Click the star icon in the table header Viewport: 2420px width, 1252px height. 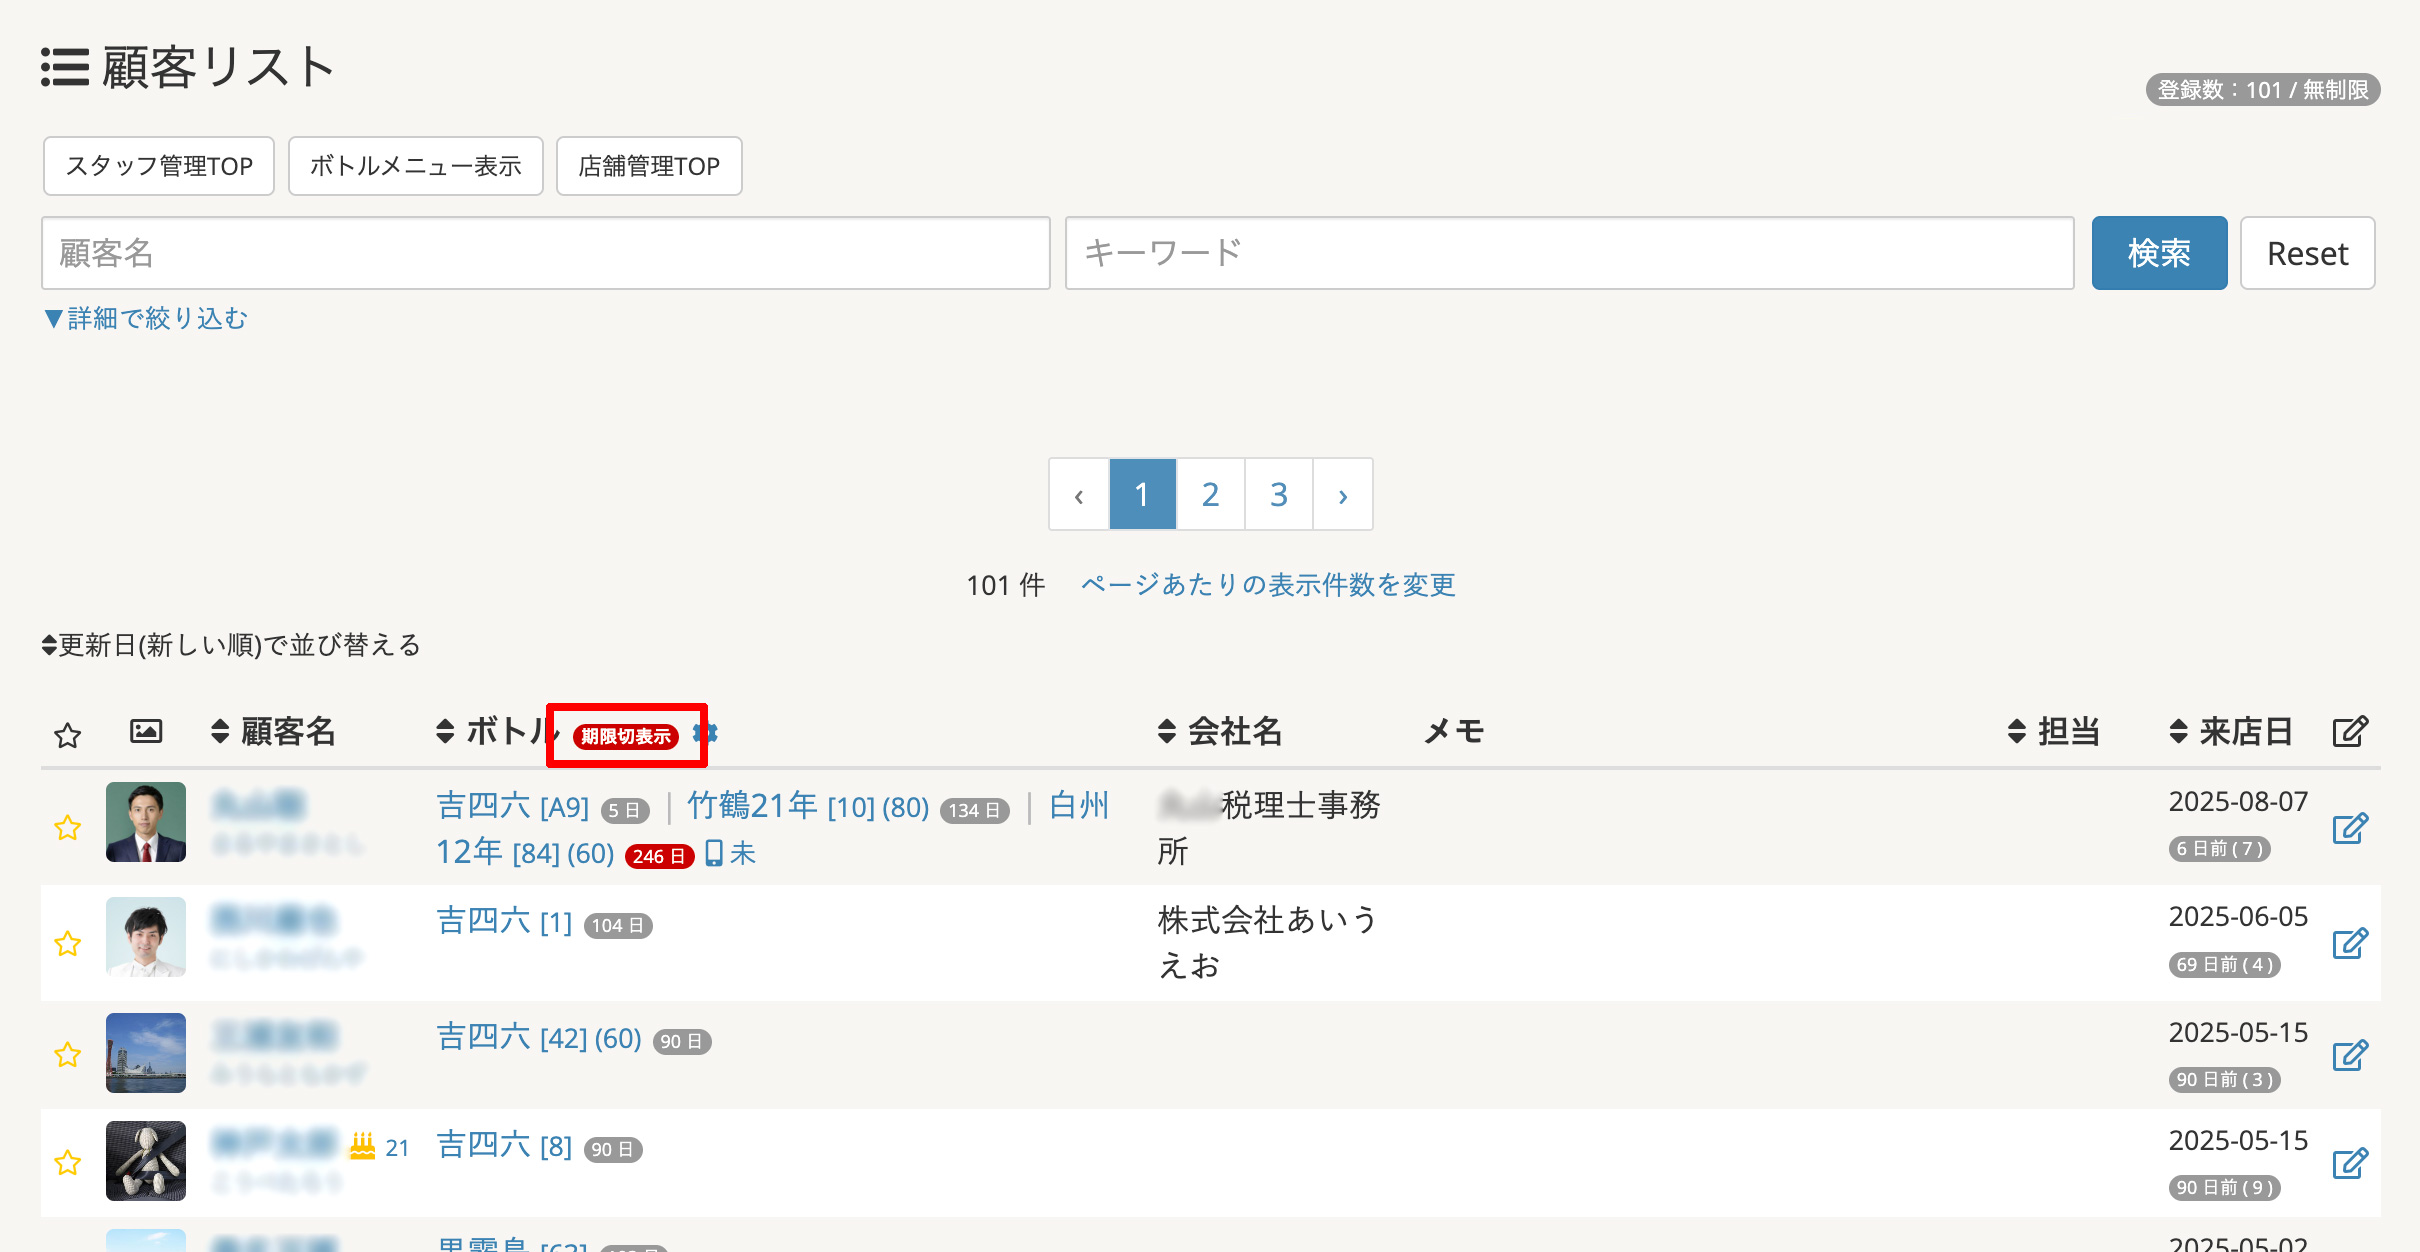point(67,735)
